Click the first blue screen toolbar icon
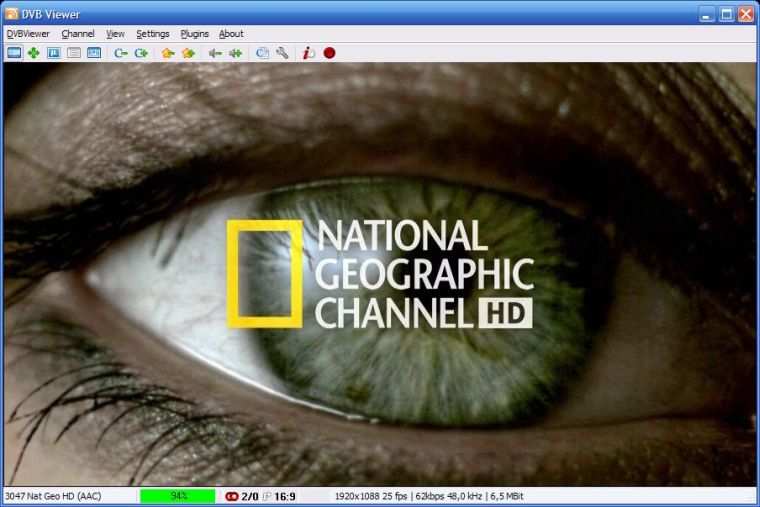Screen dimensions: 760x507 [14, 53]
